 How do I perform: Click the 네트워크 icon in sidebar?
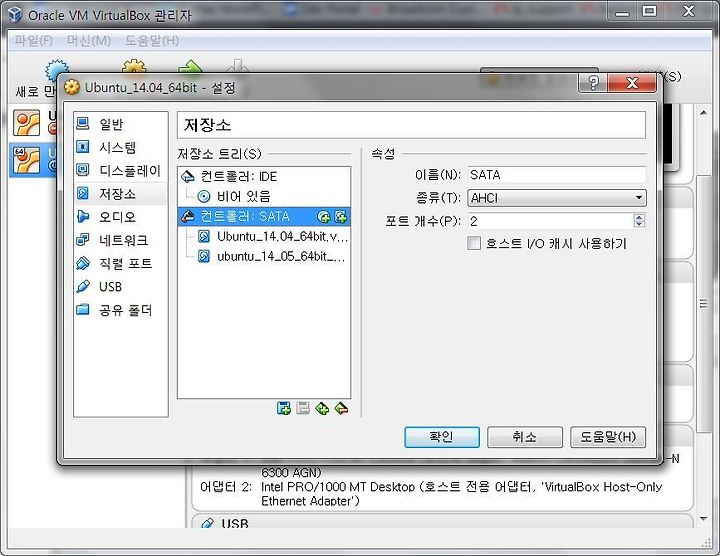(x=83, y=240)
